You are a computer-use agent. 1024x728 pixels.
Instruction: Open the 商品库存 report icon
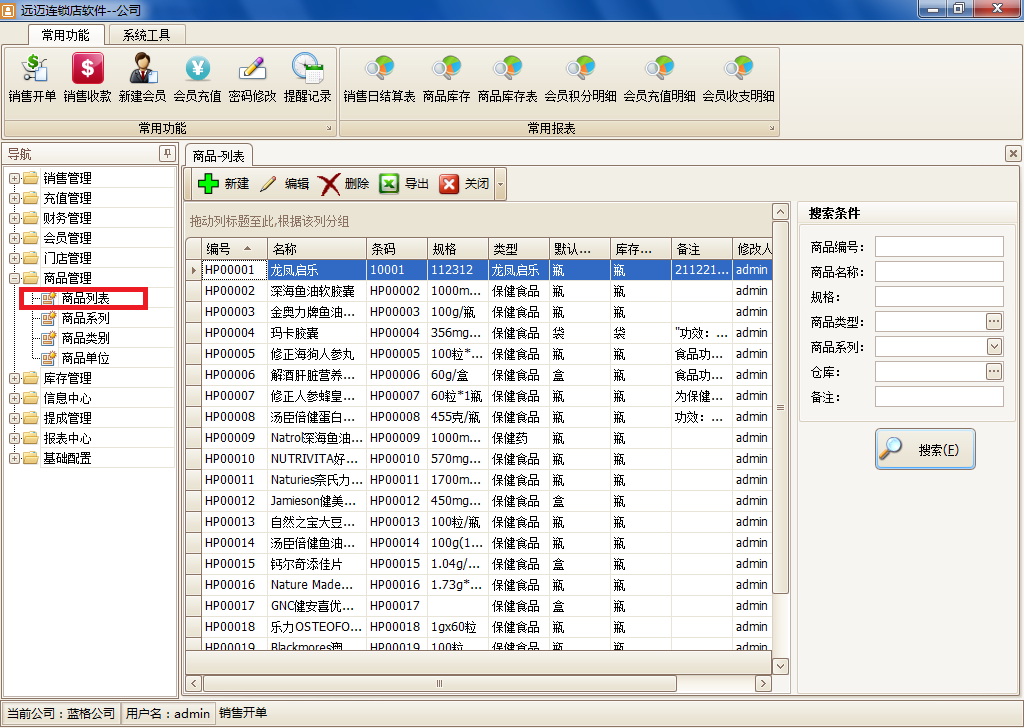pyautogui.click(x=447, y=78)
